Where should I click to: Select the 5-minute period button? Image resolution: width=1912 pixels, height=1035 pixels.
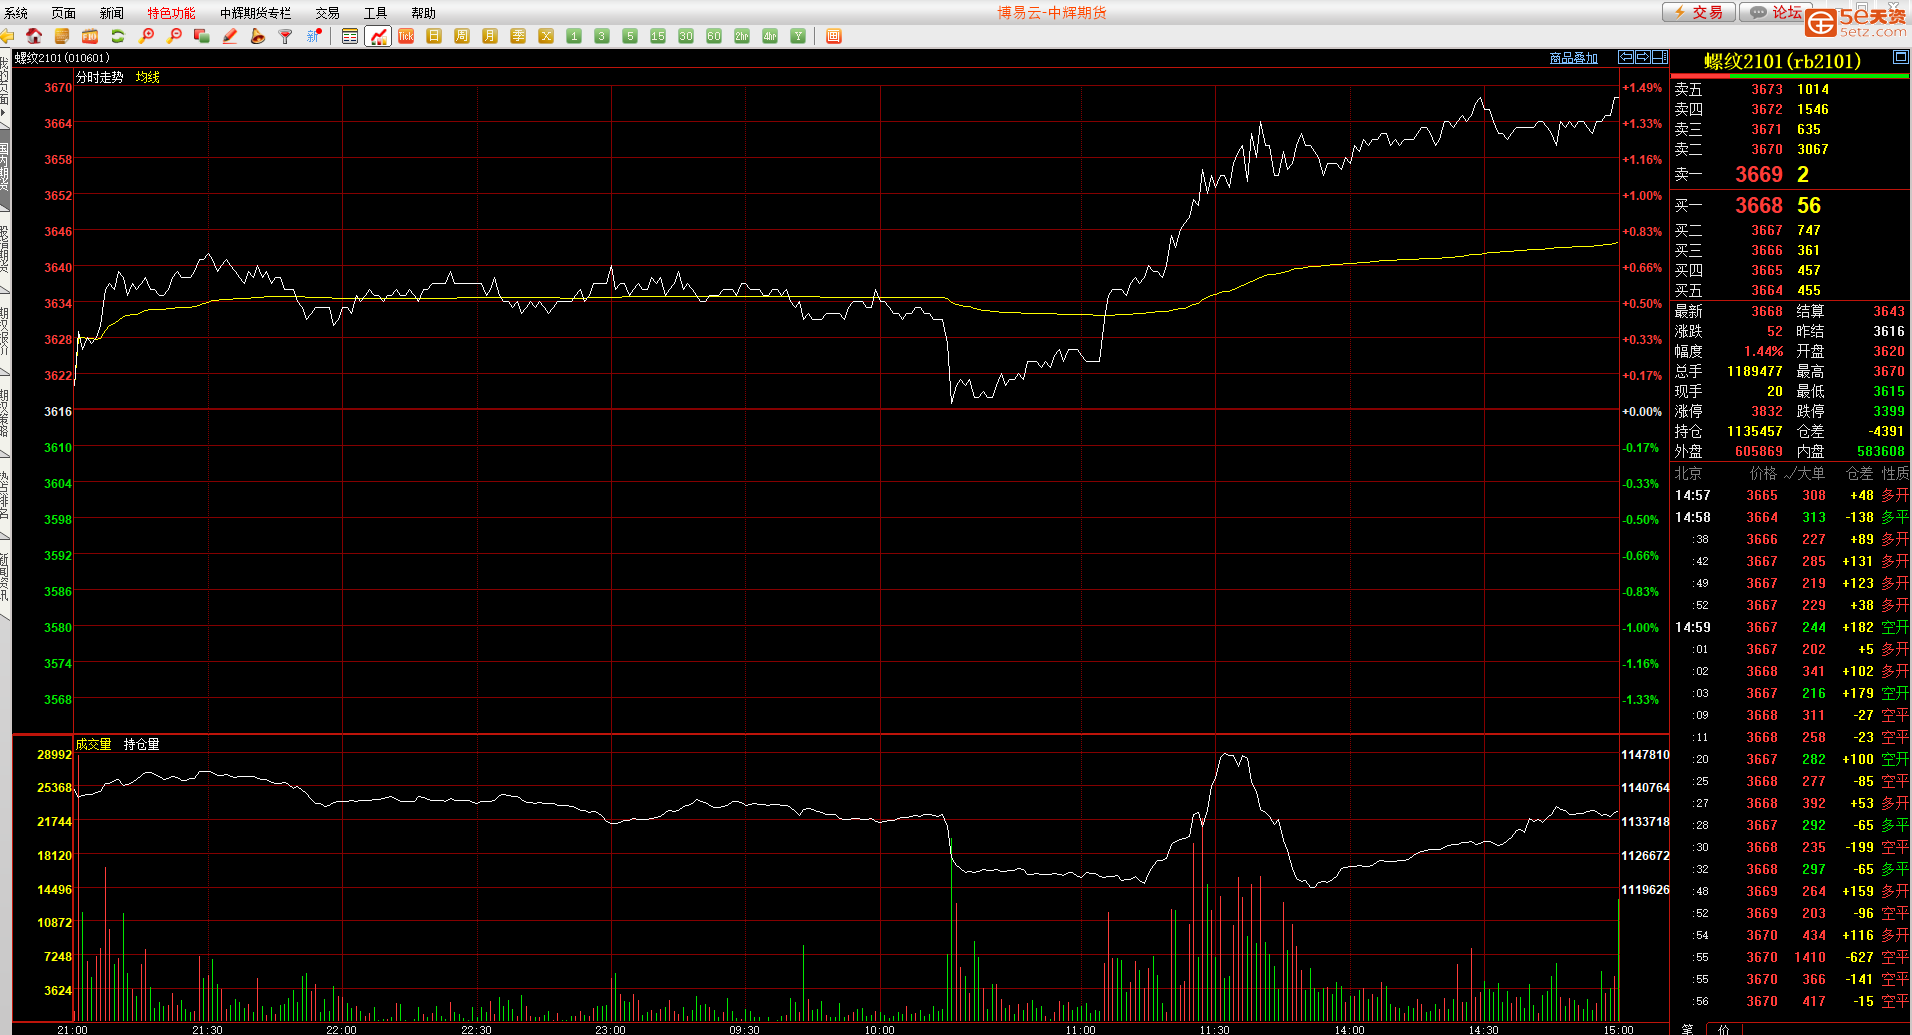click(630, 36)
